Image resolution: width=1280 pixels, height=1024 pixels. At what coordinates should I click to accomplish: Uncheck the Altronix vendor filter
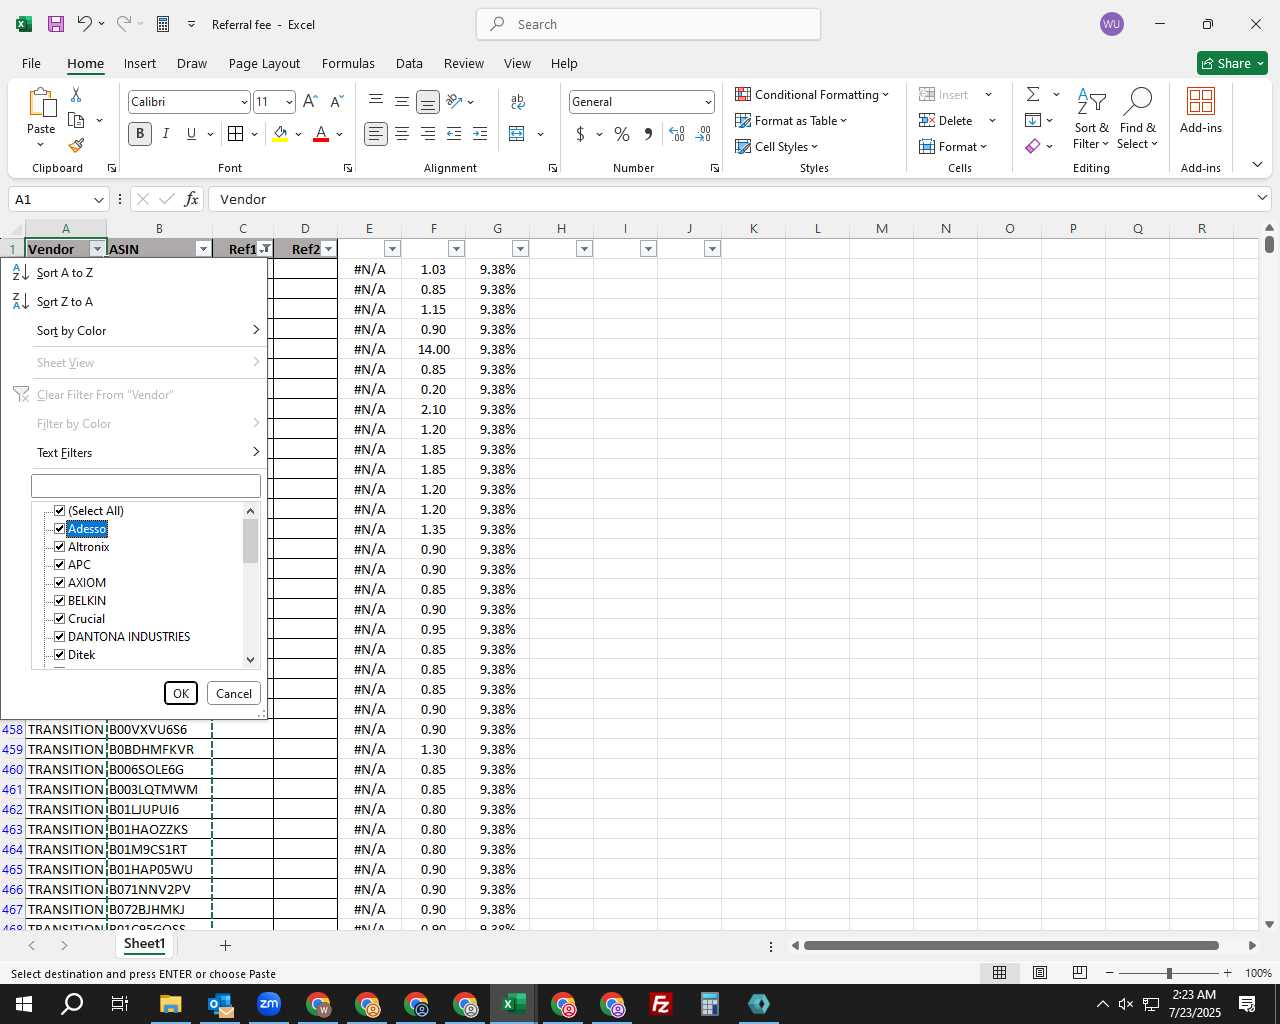click(60, 547)
